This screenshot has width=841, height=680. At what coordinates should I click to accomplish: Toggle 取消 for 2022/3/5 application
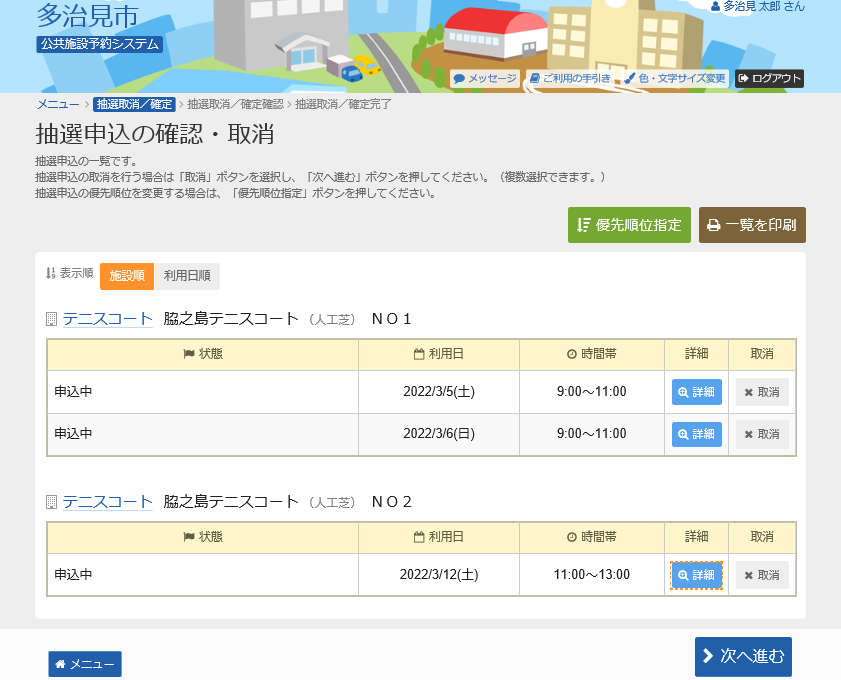762,392
